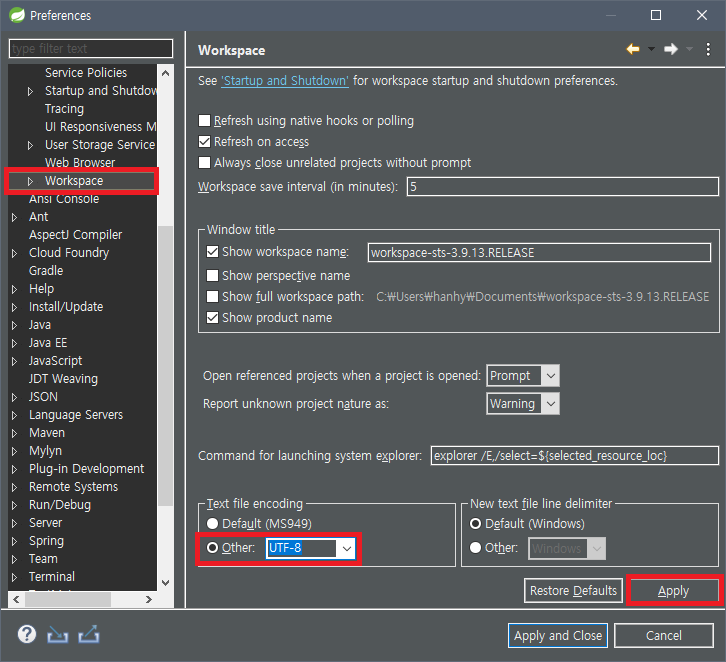Uncheck Refresh on access
This screenshot has height=662, width=726.
tap(204, 142)
